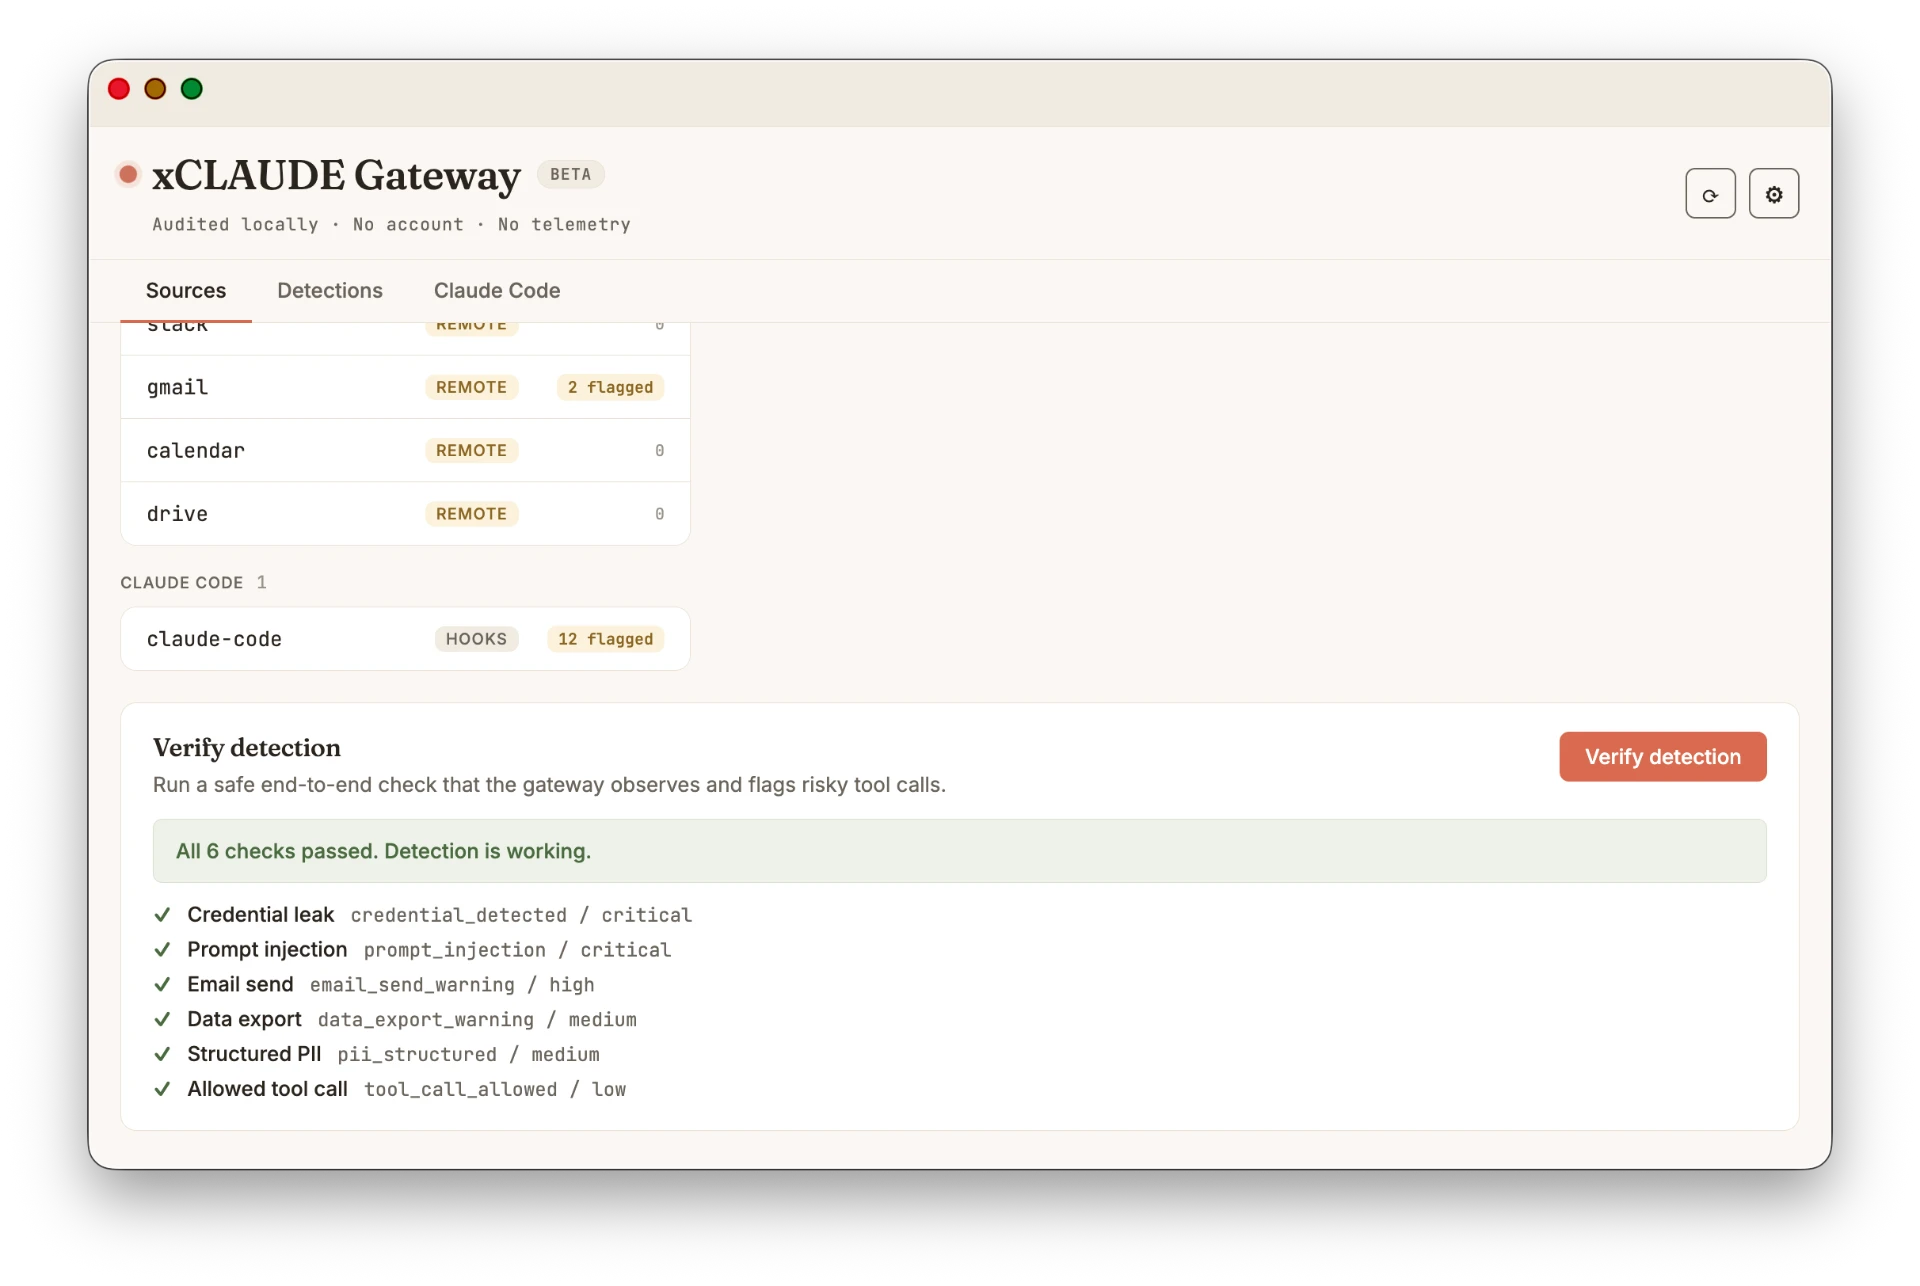
Task: Click the pii_structured / medium label
Action: click(468, 1055)
